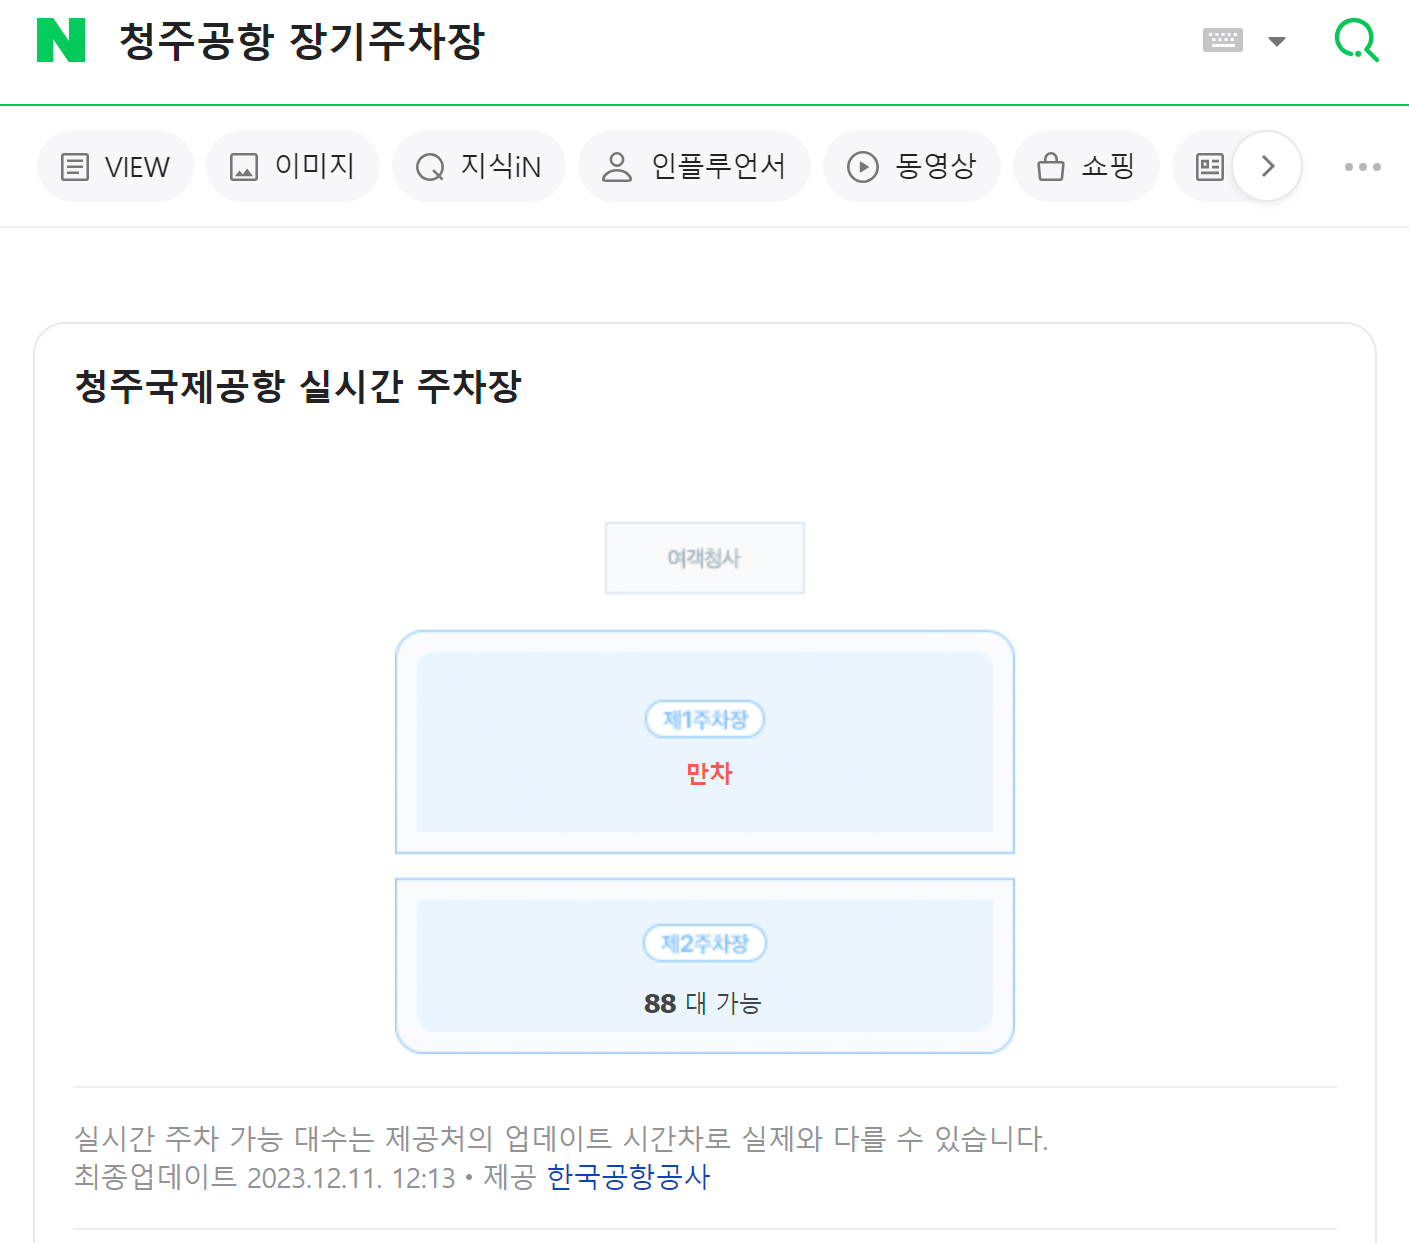
Task: Click the red 만차 status text
Action: tap(708, 773)
